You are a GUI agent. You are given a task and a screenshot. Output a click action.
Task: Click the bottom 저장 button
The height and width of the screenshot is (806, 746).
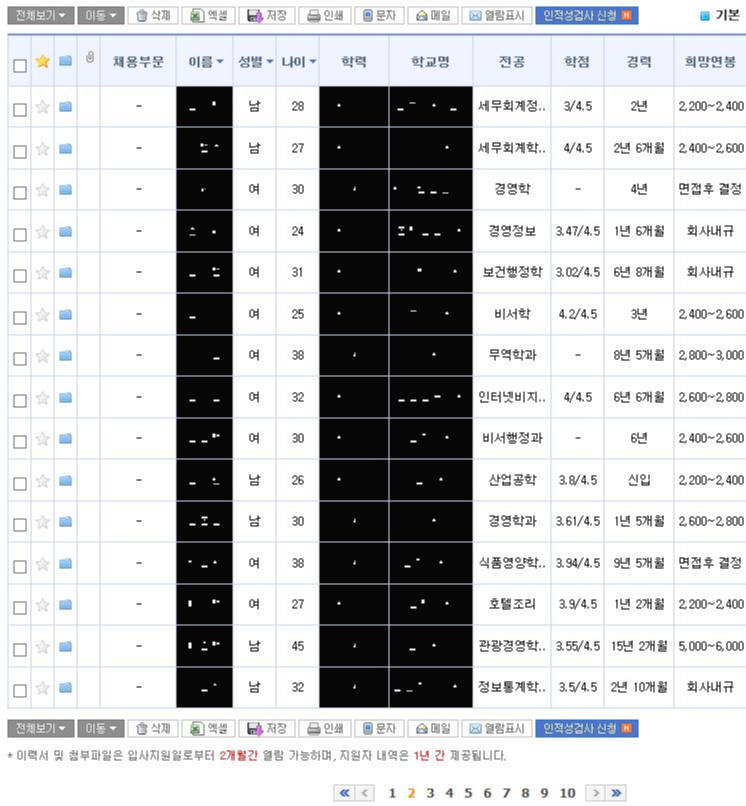tap(266, 728)
